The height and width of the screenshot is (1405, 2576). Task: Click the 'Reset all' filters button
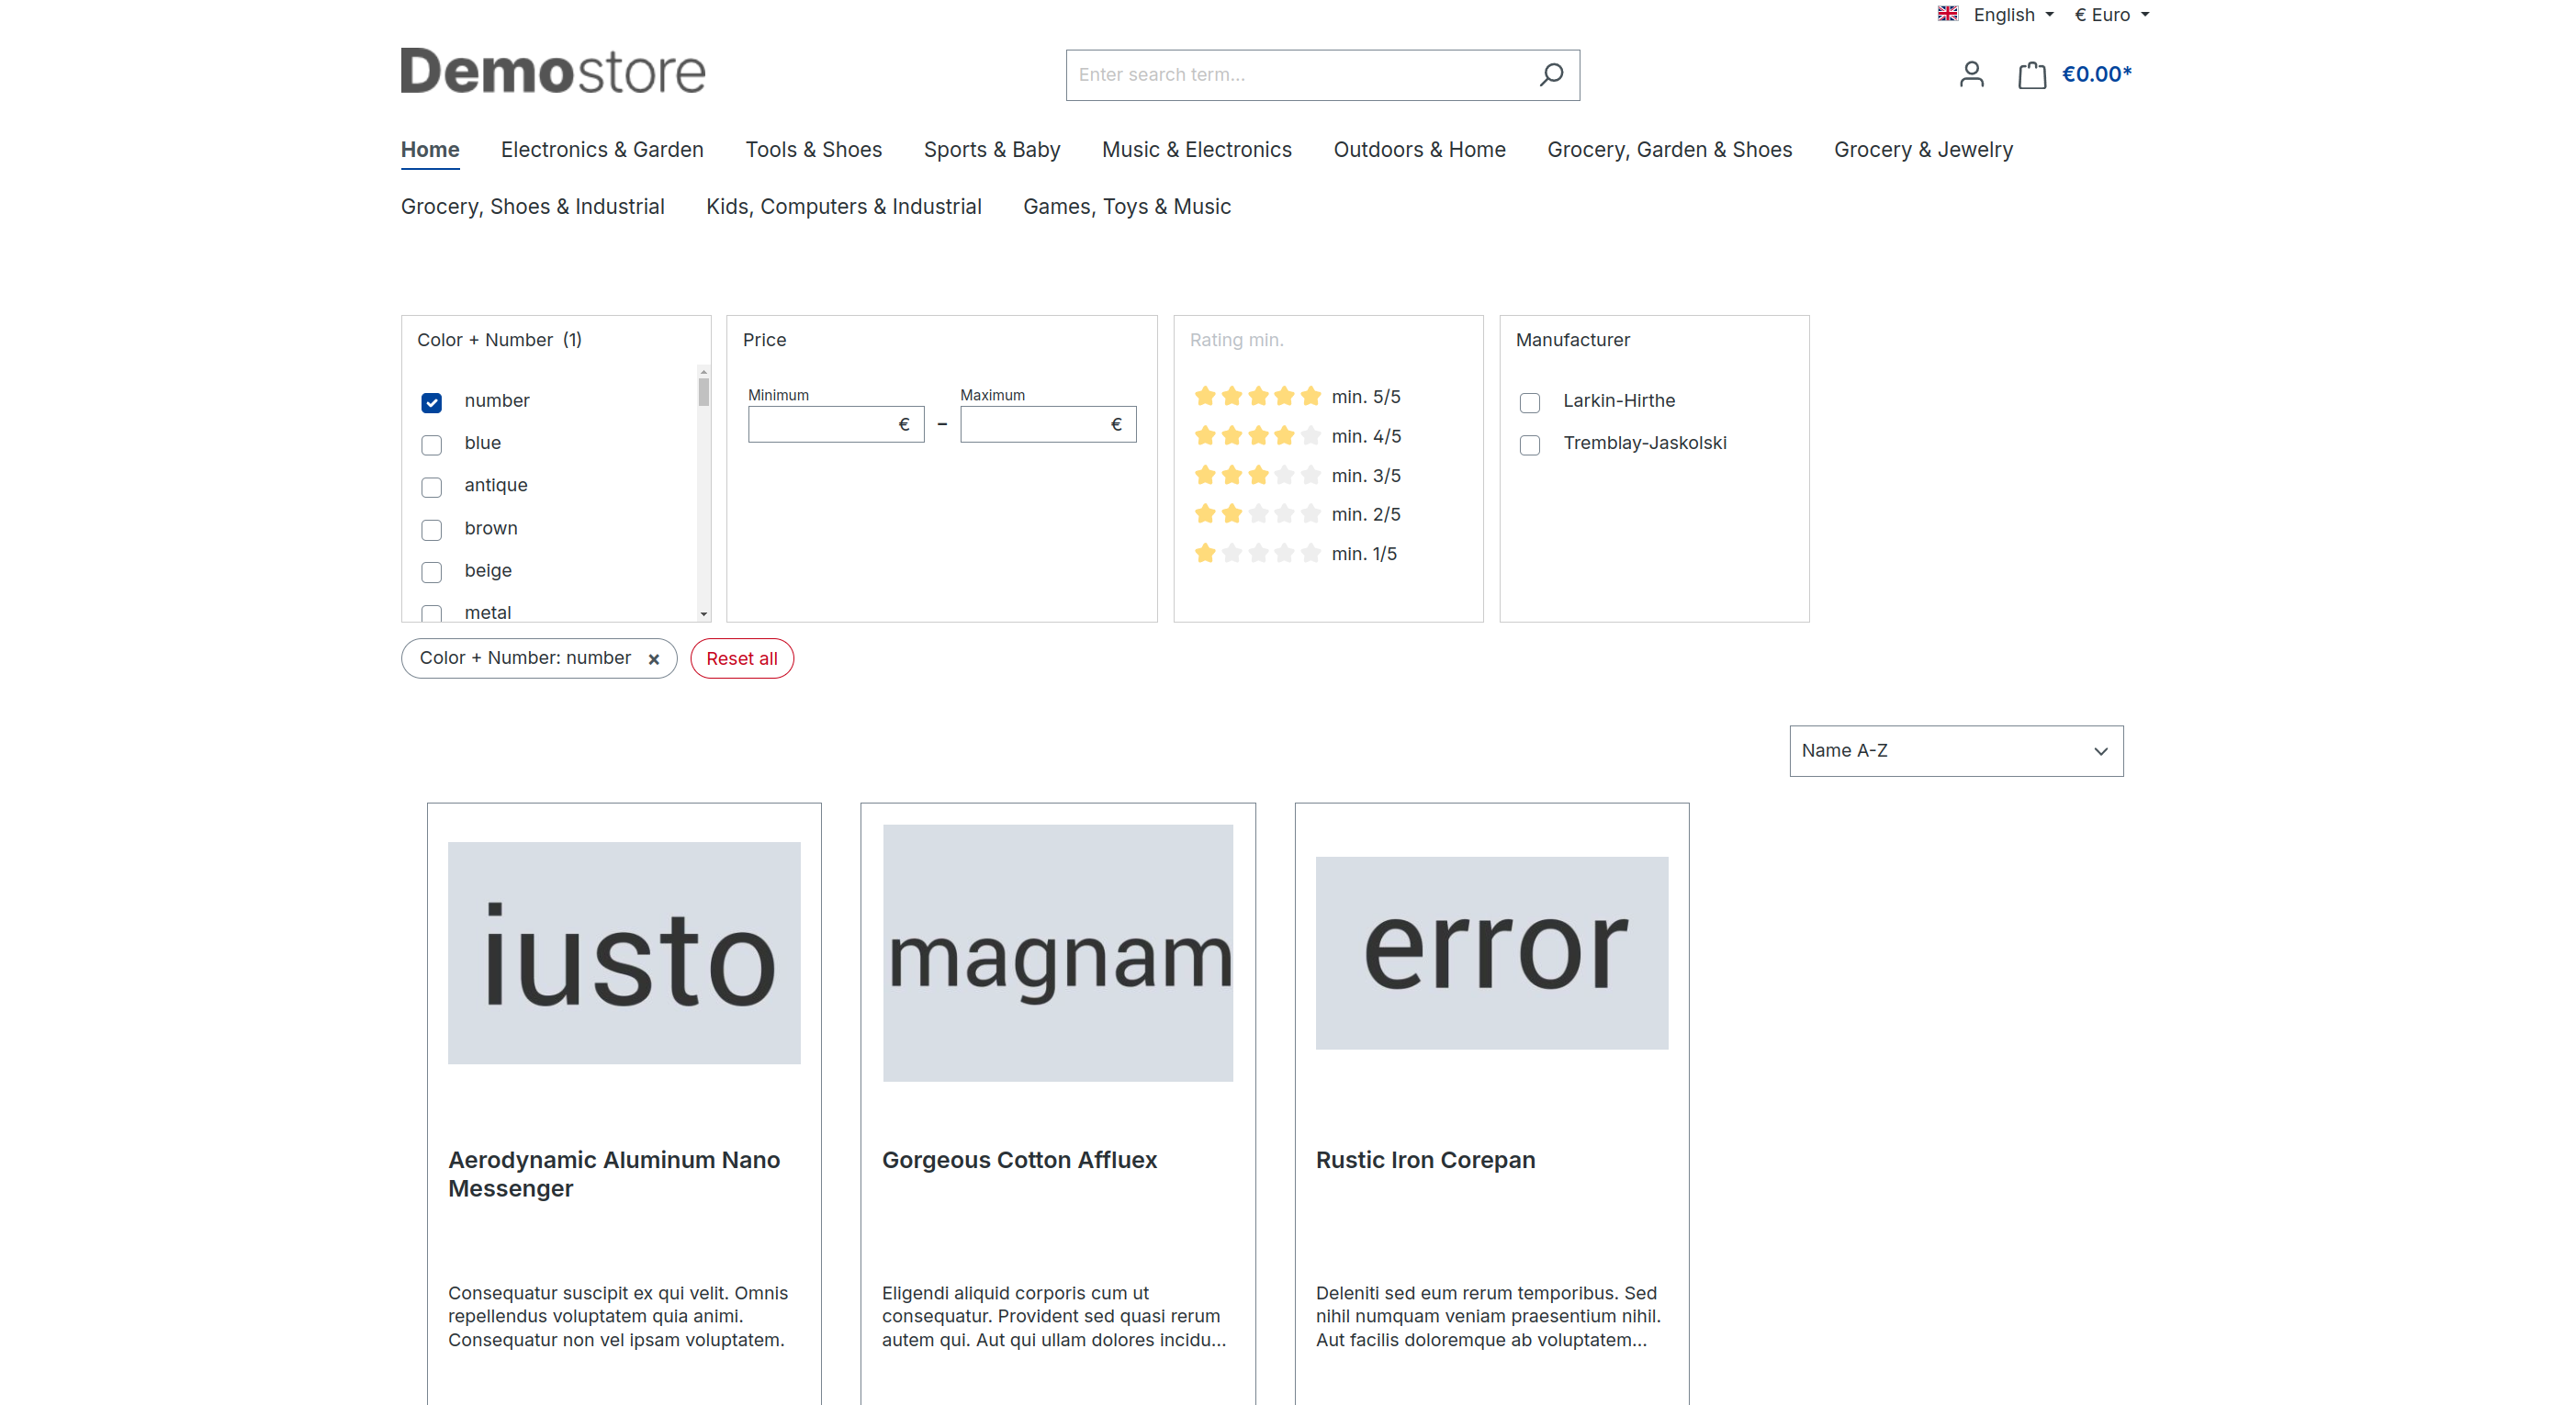[x=741, y=659]
